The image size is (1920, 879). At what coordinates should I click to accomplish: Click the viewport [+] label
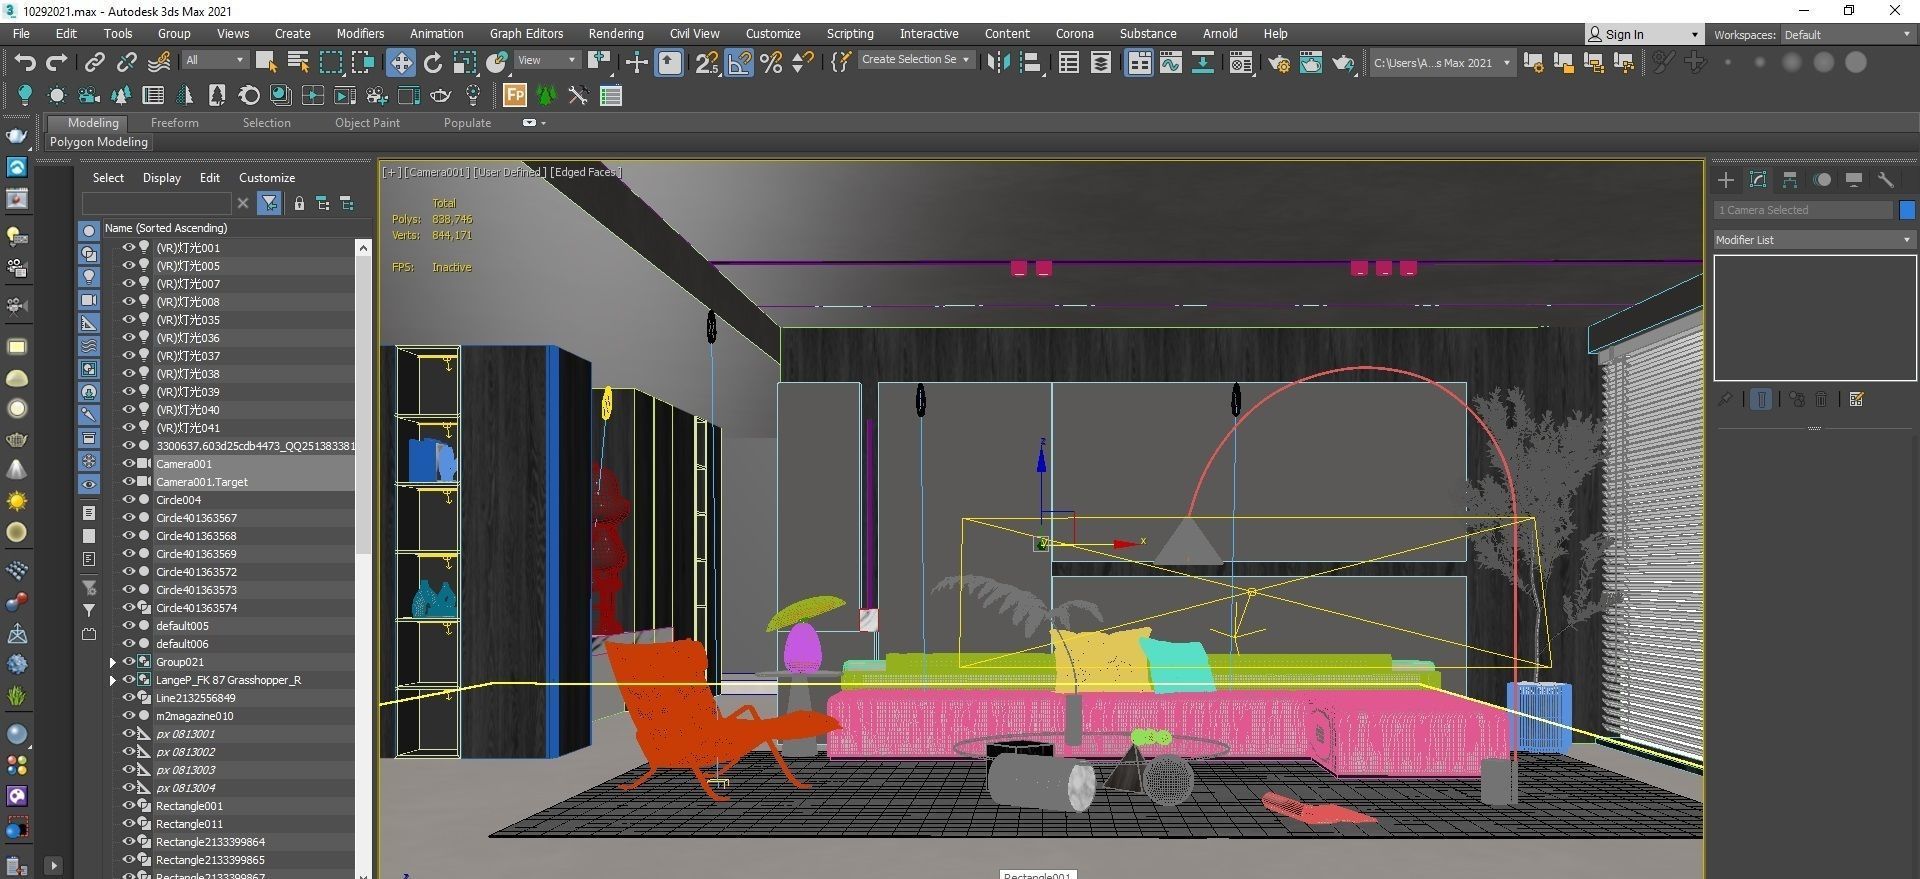[x=391, y=172]
